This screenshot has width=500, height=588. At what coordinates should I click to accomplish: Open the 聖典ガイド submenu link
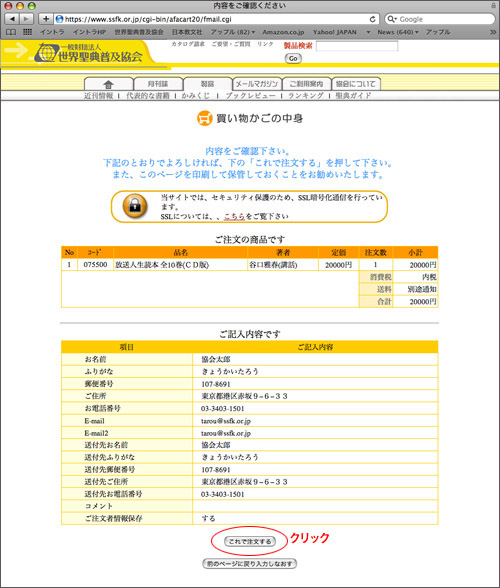click(x=353, y=96)
